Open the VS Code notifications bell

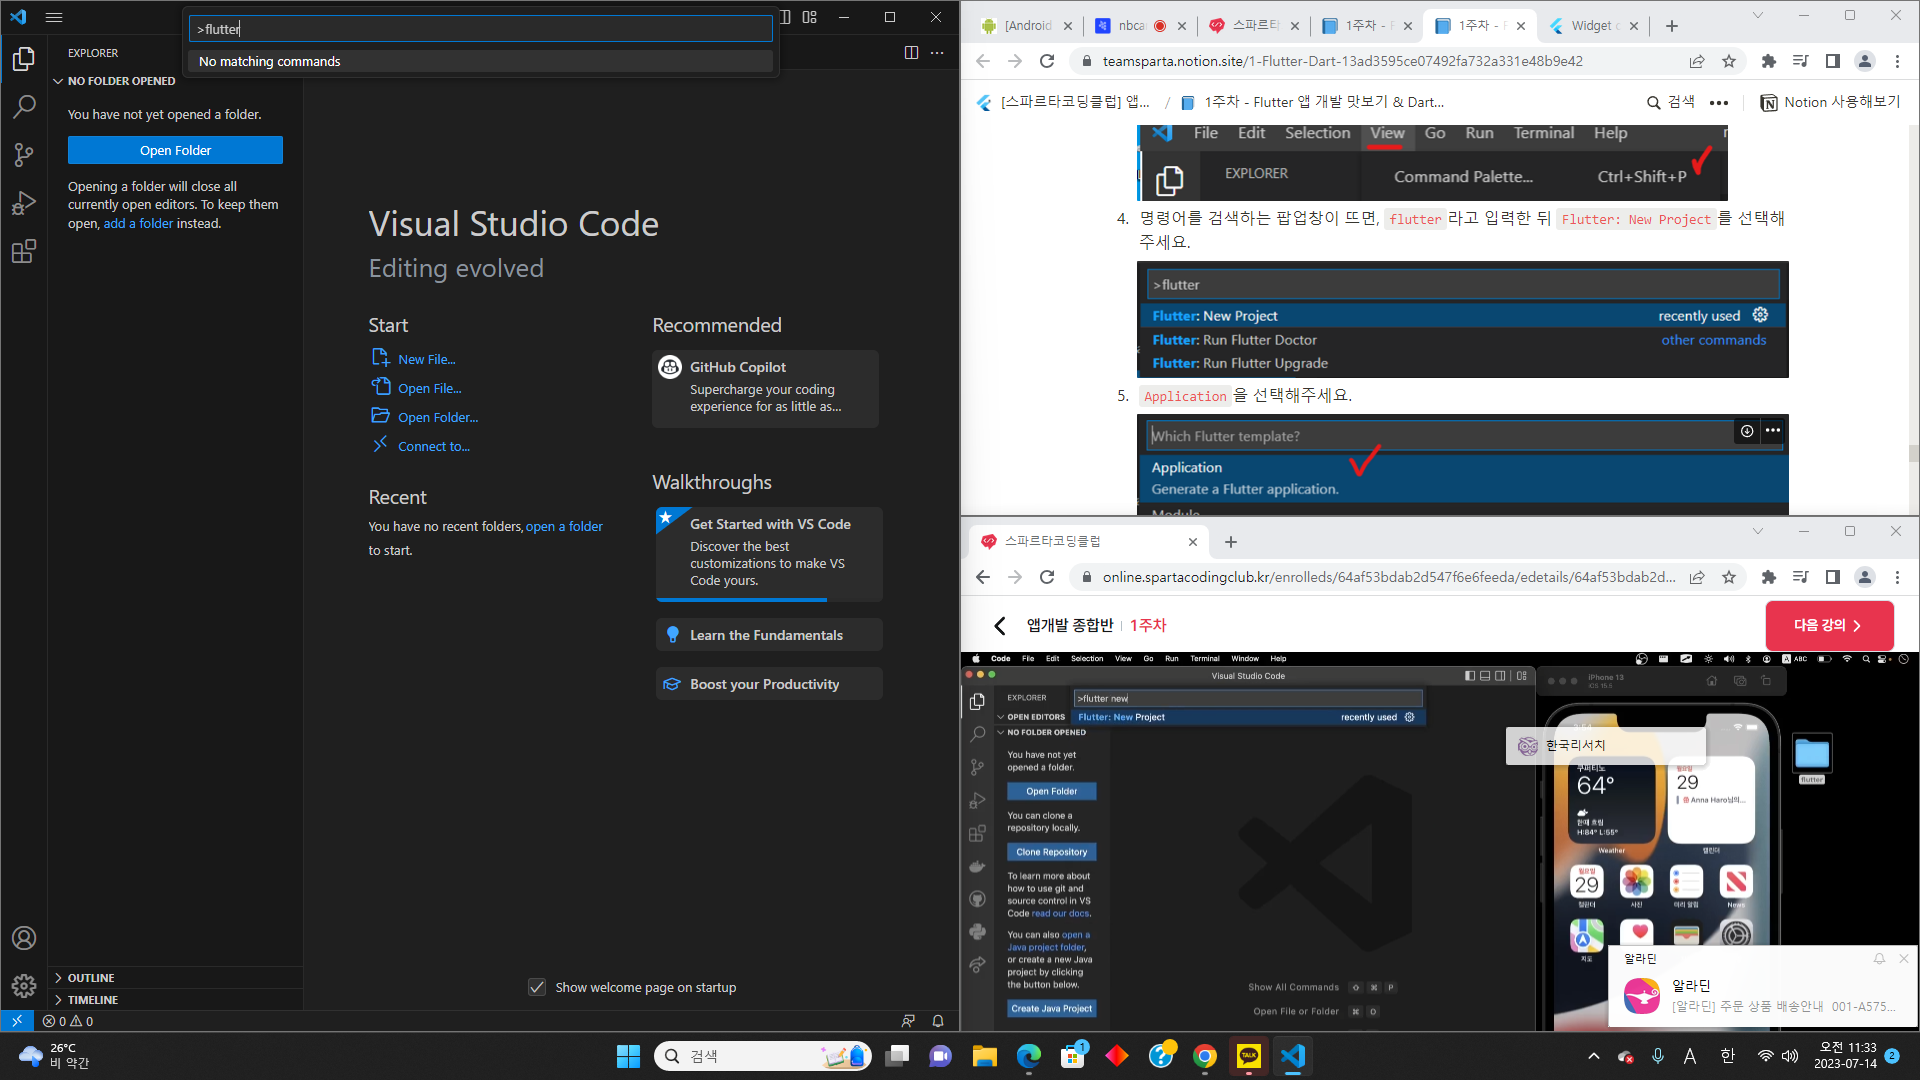click(938, 1021)
